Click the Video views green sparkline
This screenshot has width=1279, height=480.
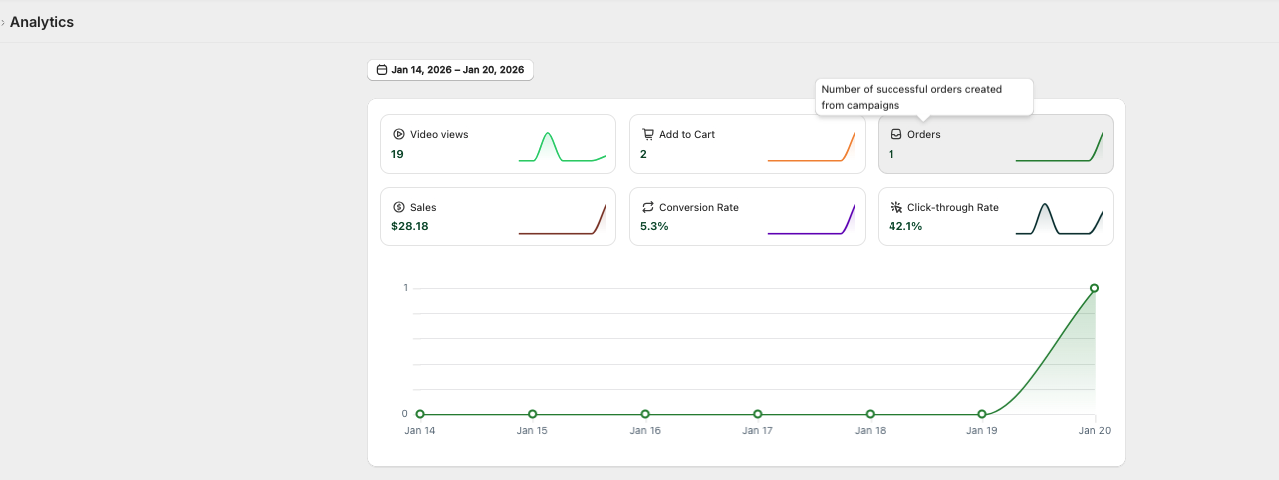pyautogui.click(x=562, y=146)
